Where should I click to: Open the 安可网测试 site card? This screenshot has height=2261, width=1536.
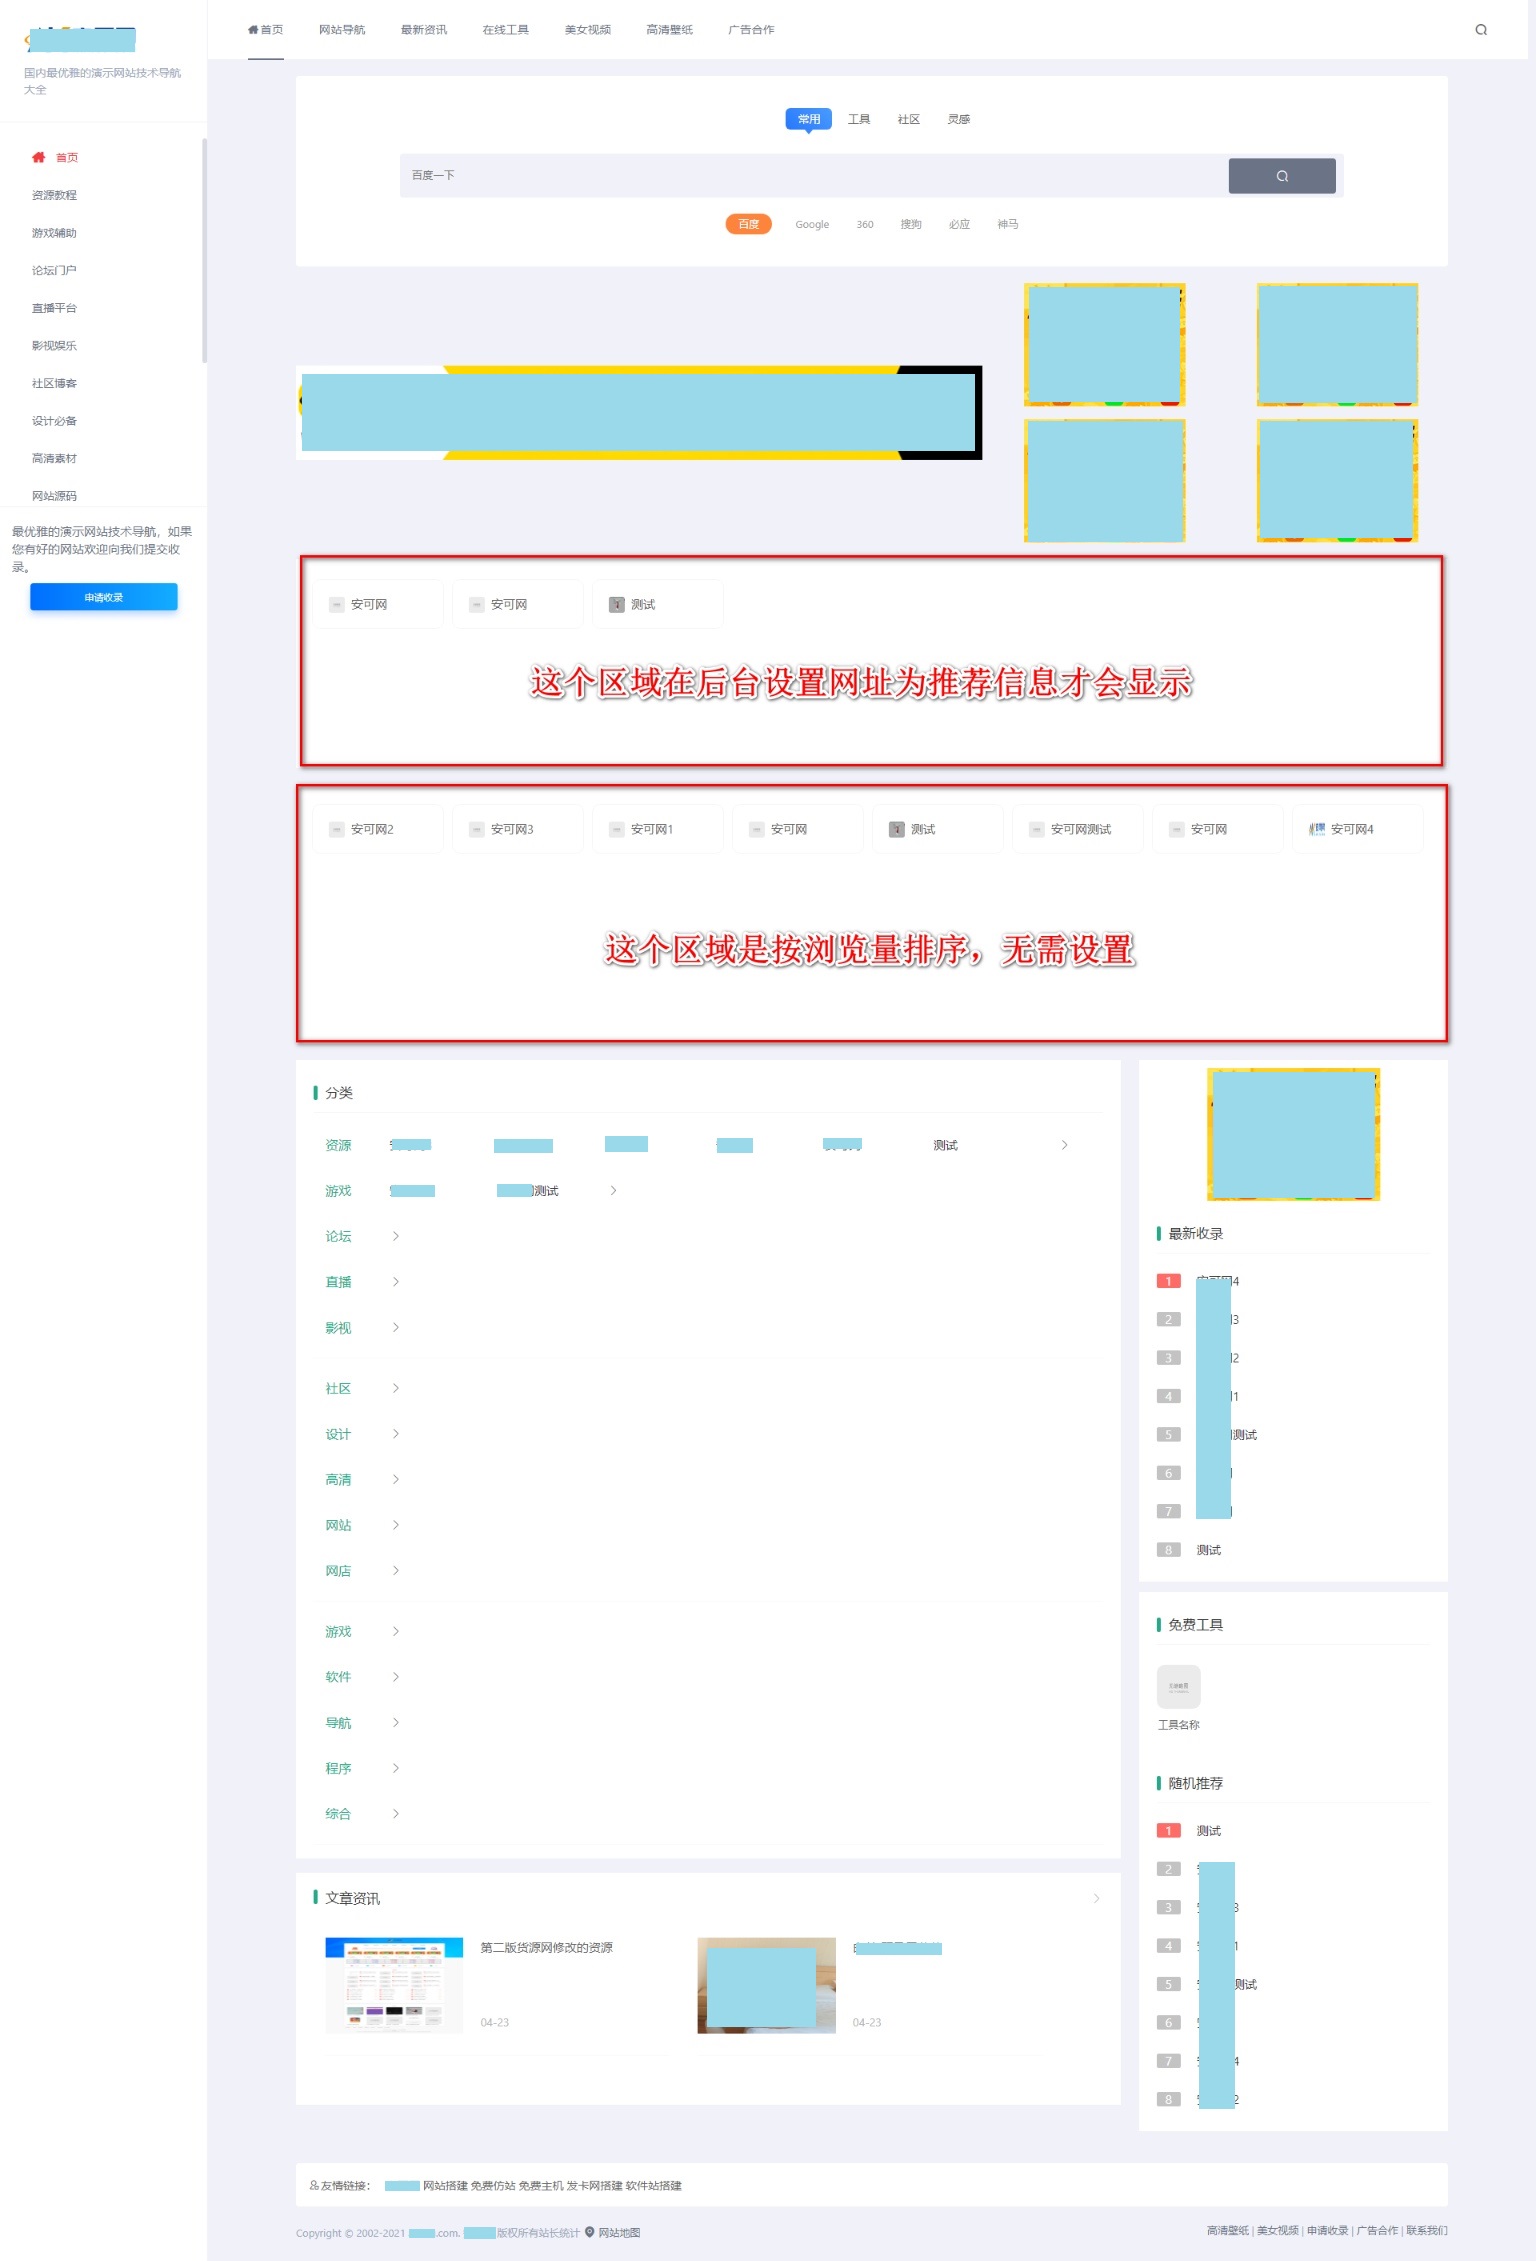click(x=1078, y=829)
